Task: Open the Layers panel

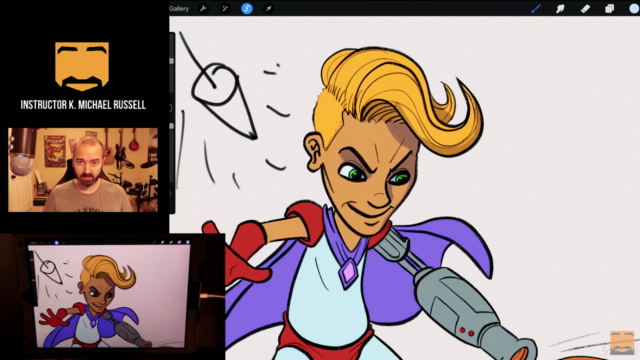Action: click(x=609, y=9)
